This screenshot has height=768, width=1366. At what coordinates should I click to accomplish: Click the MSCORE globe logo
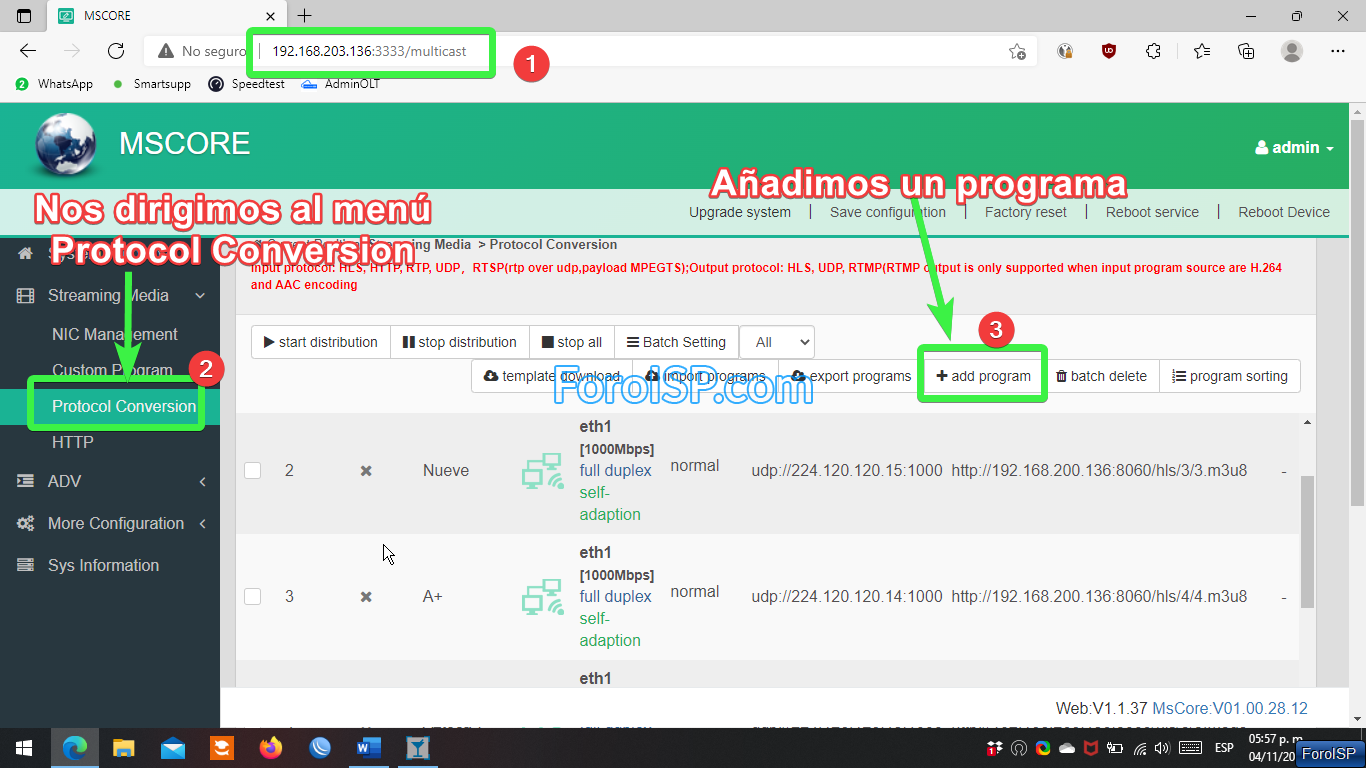tap(62, 145)
